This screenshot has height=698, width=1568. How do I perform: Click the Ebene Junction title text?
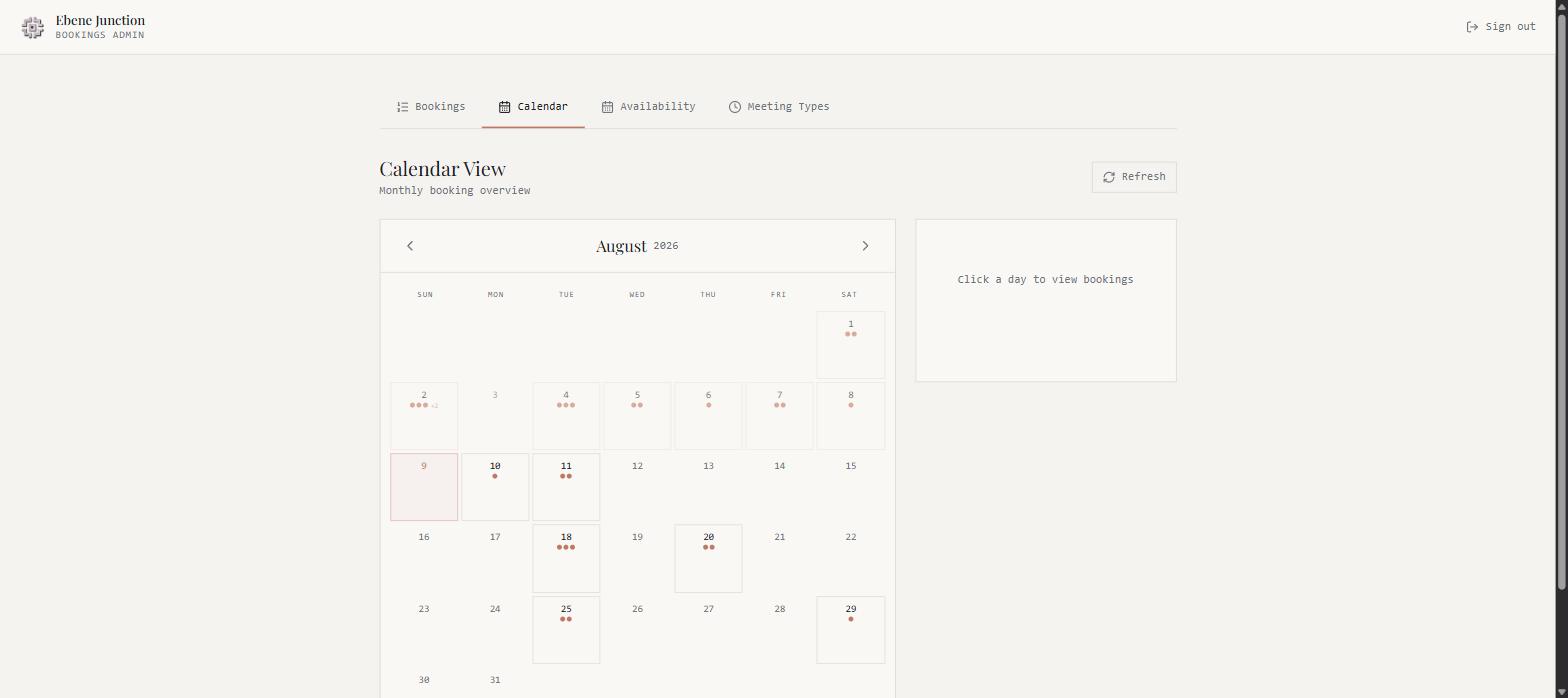(100, 20)
